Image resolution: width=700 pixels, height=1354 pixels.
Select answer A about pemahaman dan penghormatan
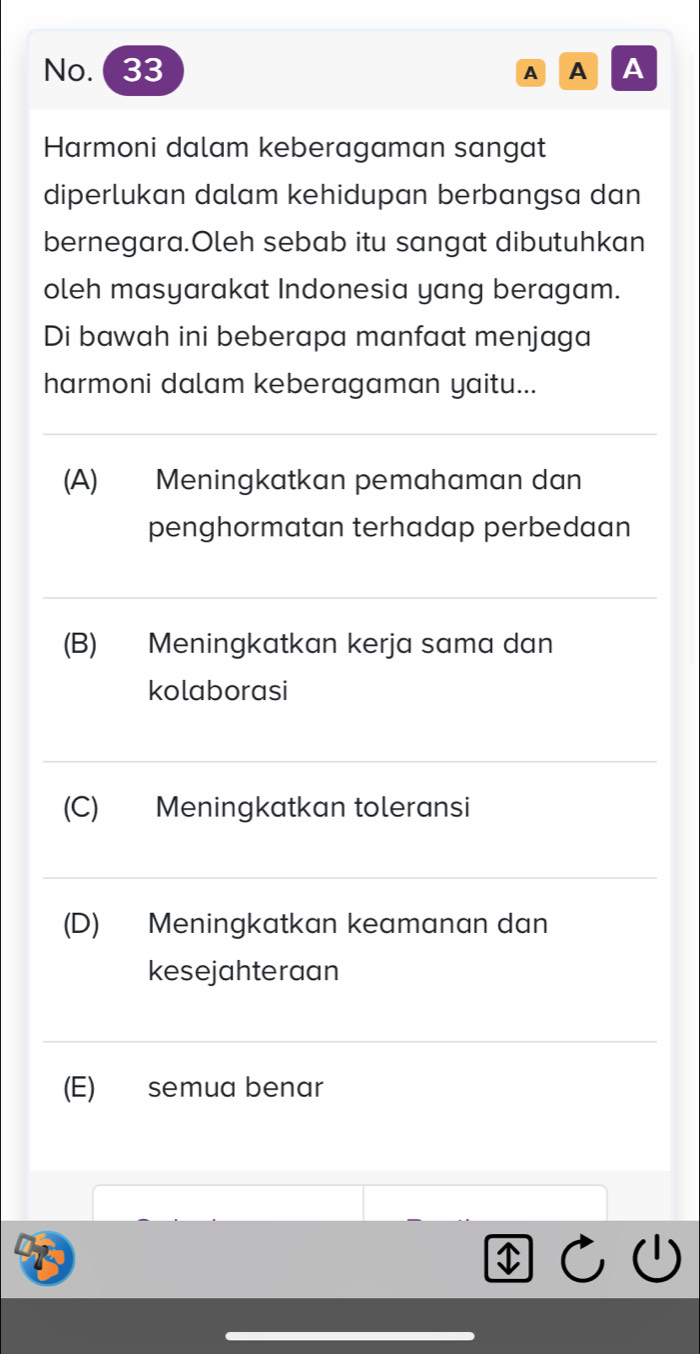tap(350, 504)
